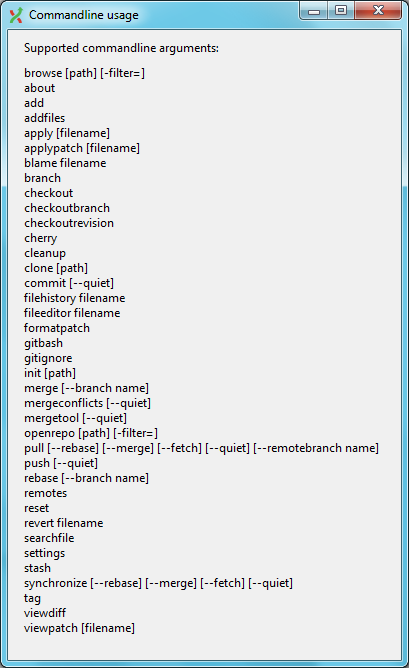Click the Git Extensions icon in title bar
Viewport: 409px width, 668px height.
[x=16, y=15]
